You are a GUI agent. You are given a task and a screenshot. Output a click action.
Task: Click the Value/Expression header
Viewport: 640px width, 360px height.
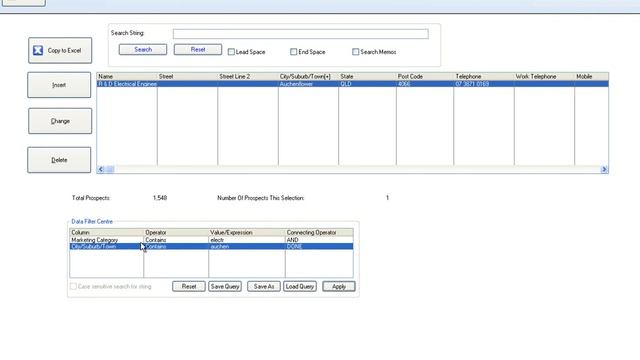click(x=247, y=232)
